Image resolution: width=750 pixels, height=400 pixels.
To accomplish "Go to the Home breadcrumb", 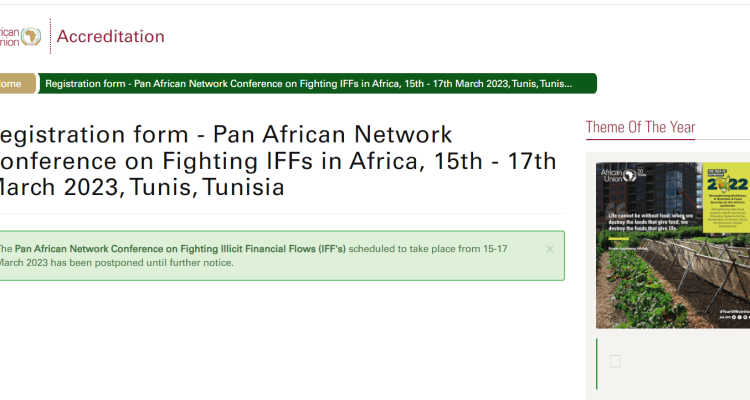I will pos(17,84).
